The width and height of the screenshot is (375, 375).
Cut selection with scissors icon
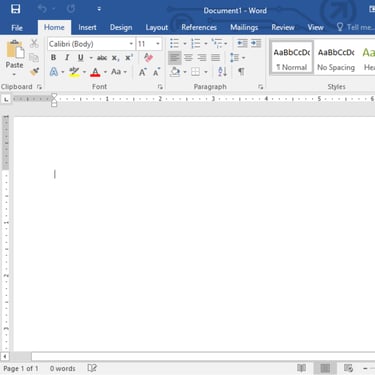34,43
